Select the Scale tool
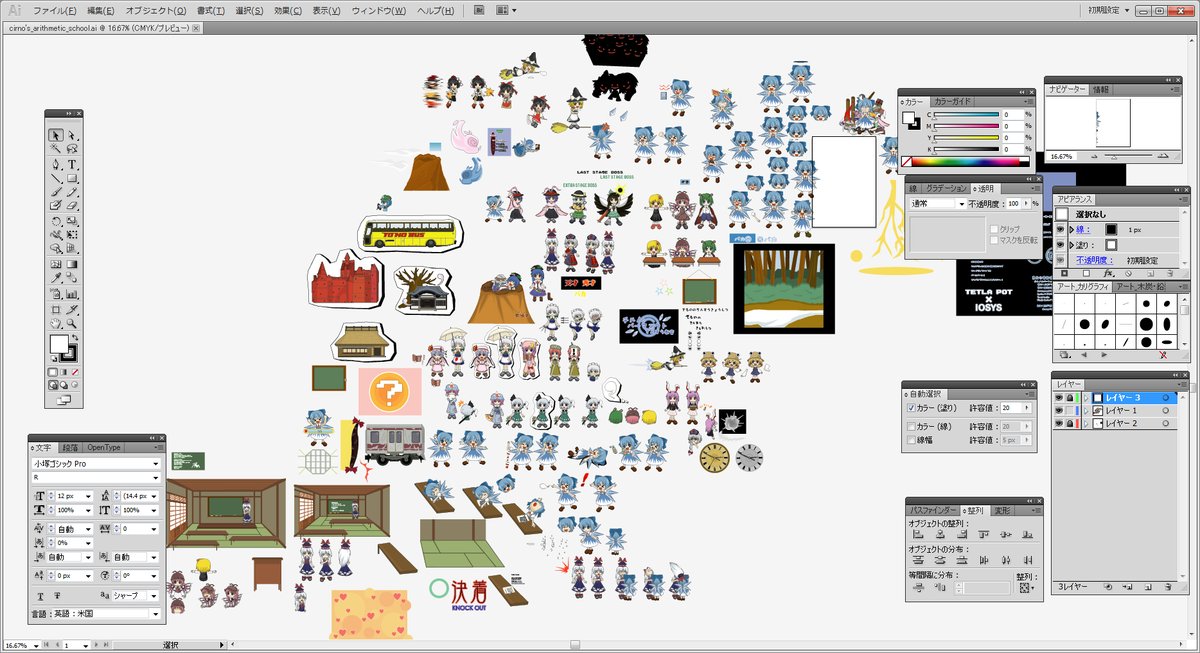The image size is (1200, 653). coord(72,221)
